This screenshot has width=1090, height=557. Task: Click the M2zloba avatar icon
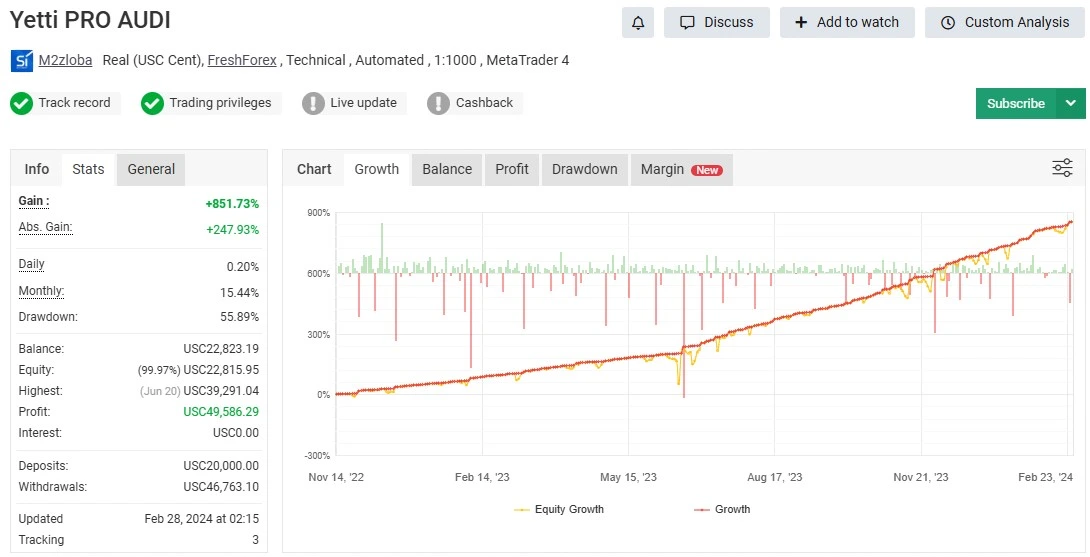point(22,61)
